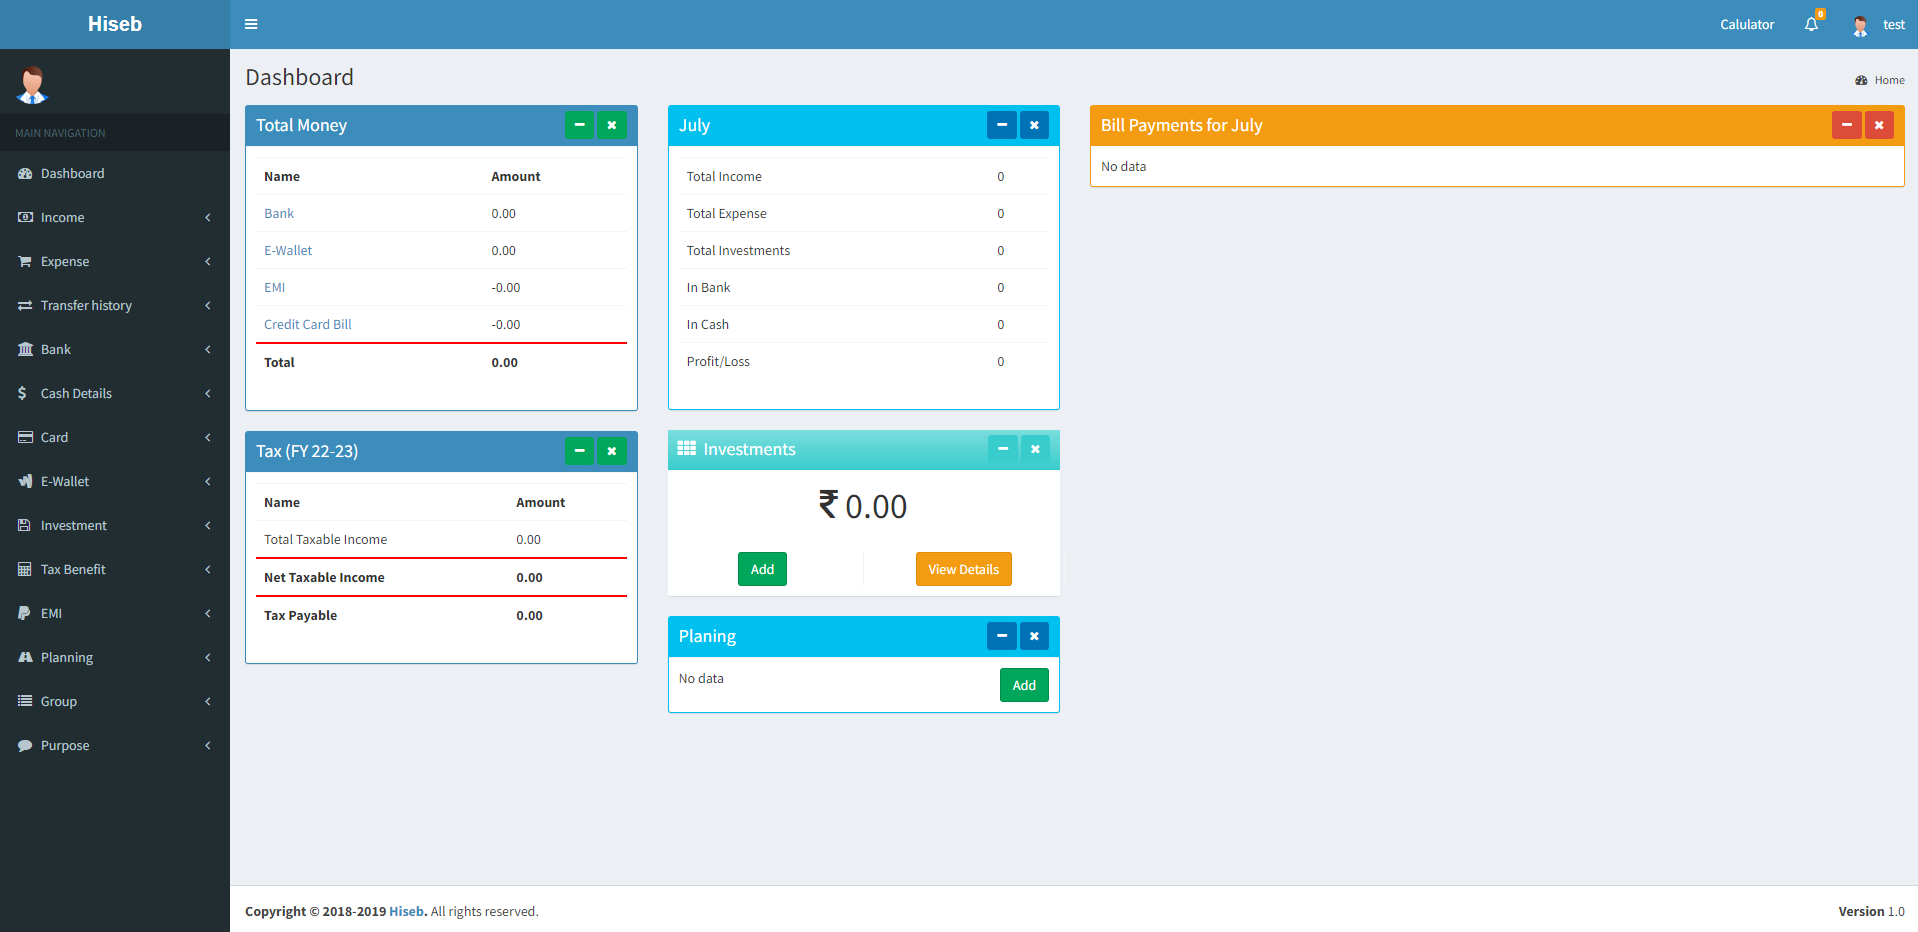Viewport: 1918px width, 932px height.
Task: Click the Home breadcrumb link
Action: 1889,80
